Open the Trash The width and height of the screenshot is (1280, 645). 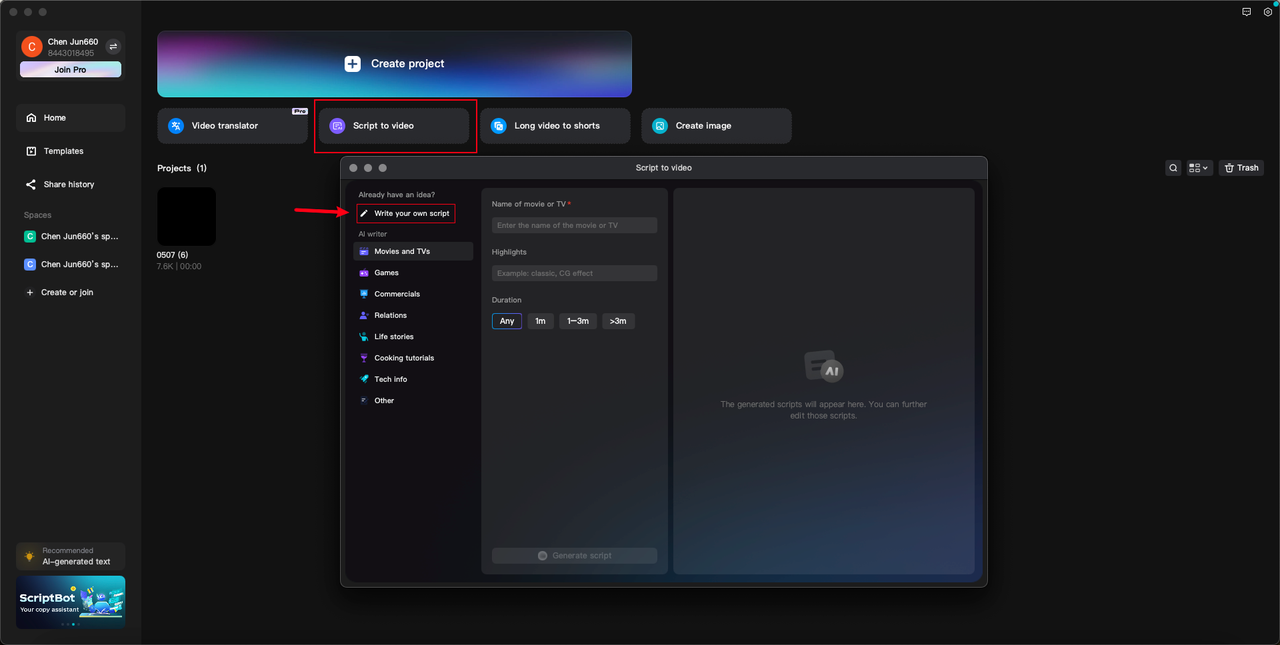pyautogui.click(x=1241, y=168)
